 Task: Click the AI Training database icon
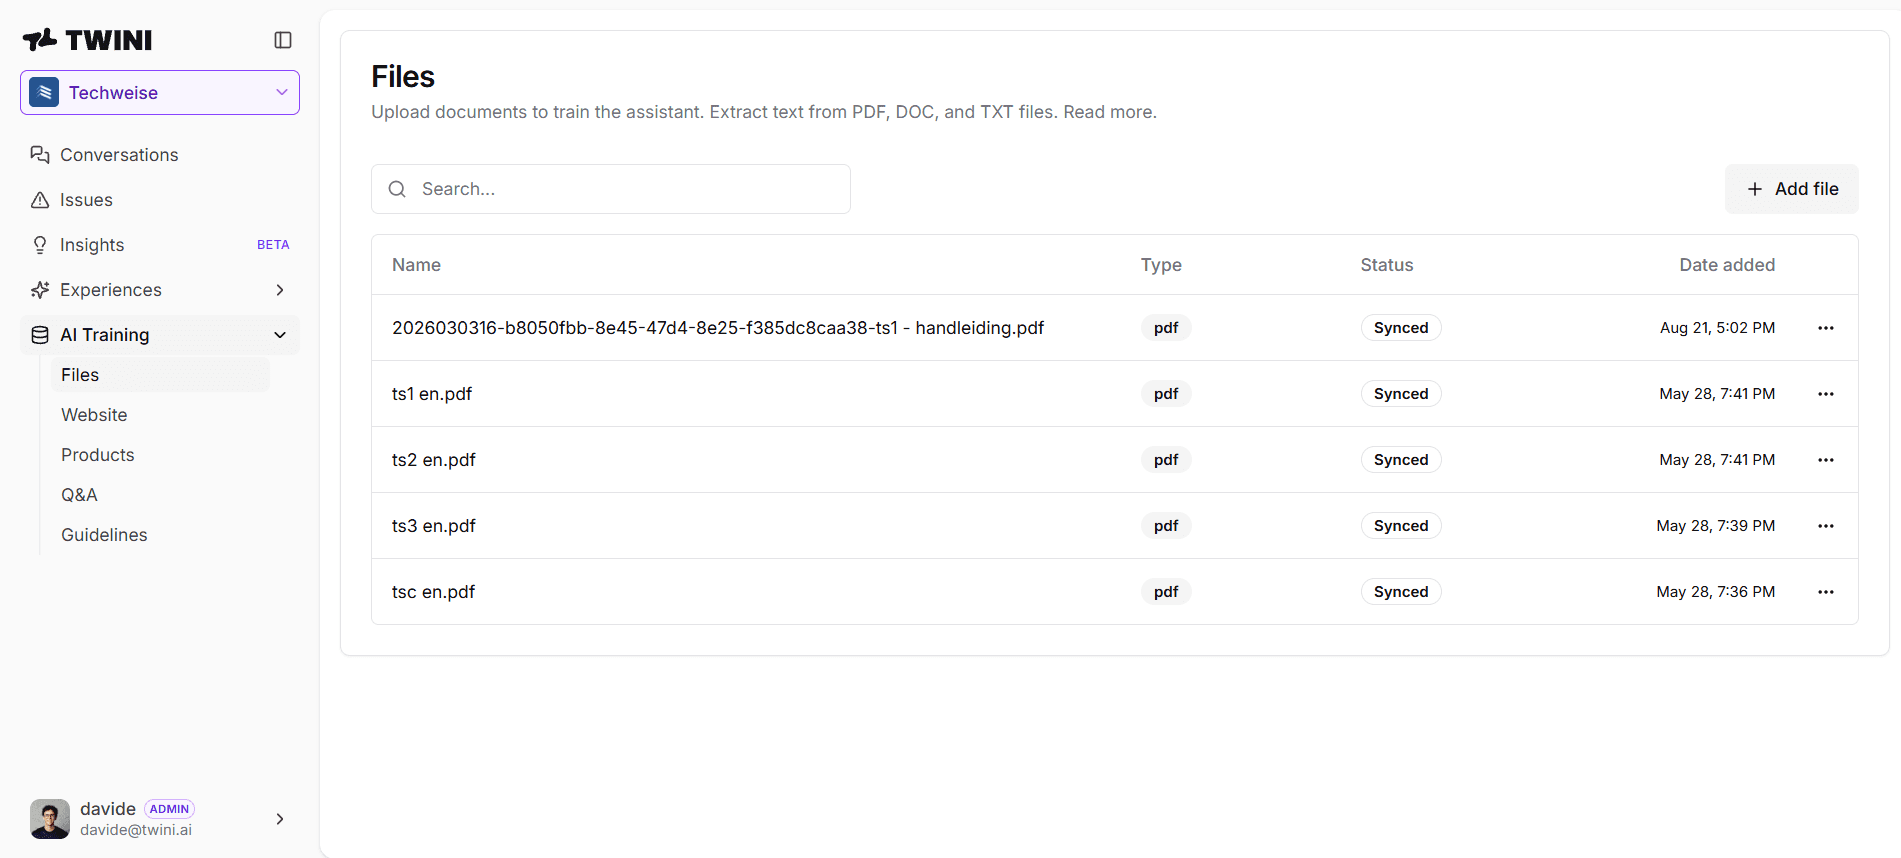[40, 335]
